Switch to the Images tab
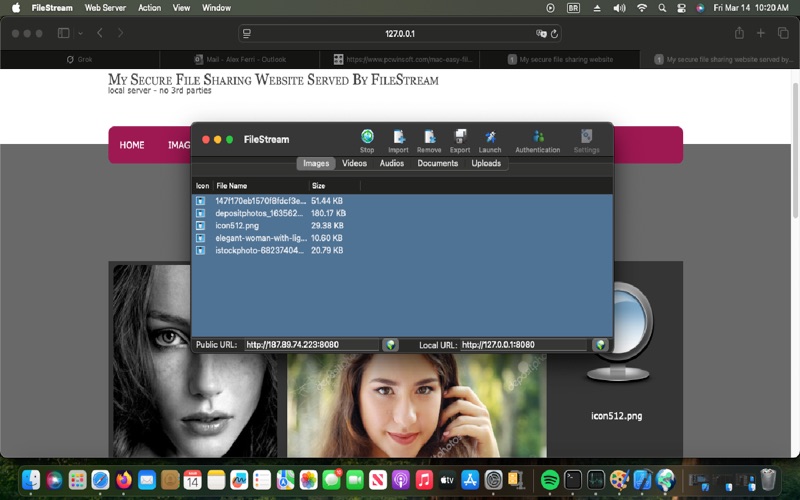This screenshot has width=800, height=500. (x=316, y=163)
